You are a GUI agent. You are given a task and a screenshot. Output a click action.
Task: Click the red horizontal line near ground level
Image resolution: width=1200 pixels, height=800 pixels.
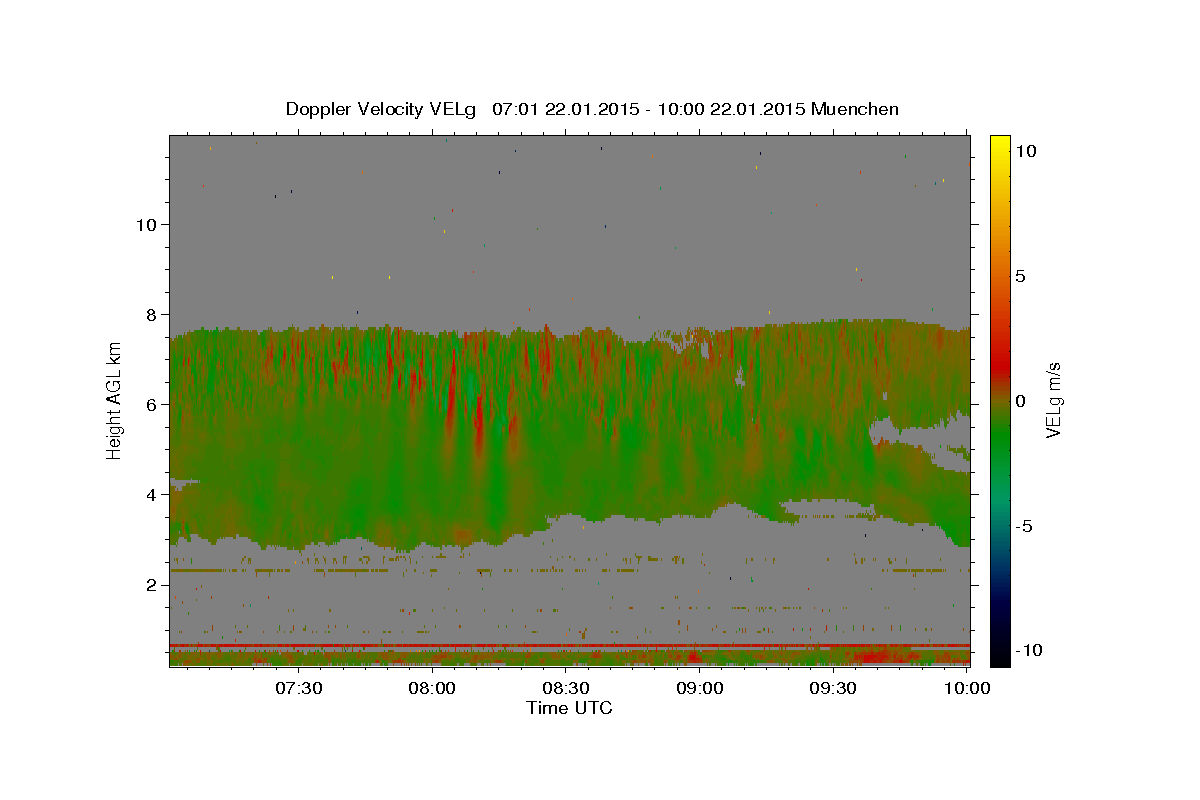click(569, 646)
